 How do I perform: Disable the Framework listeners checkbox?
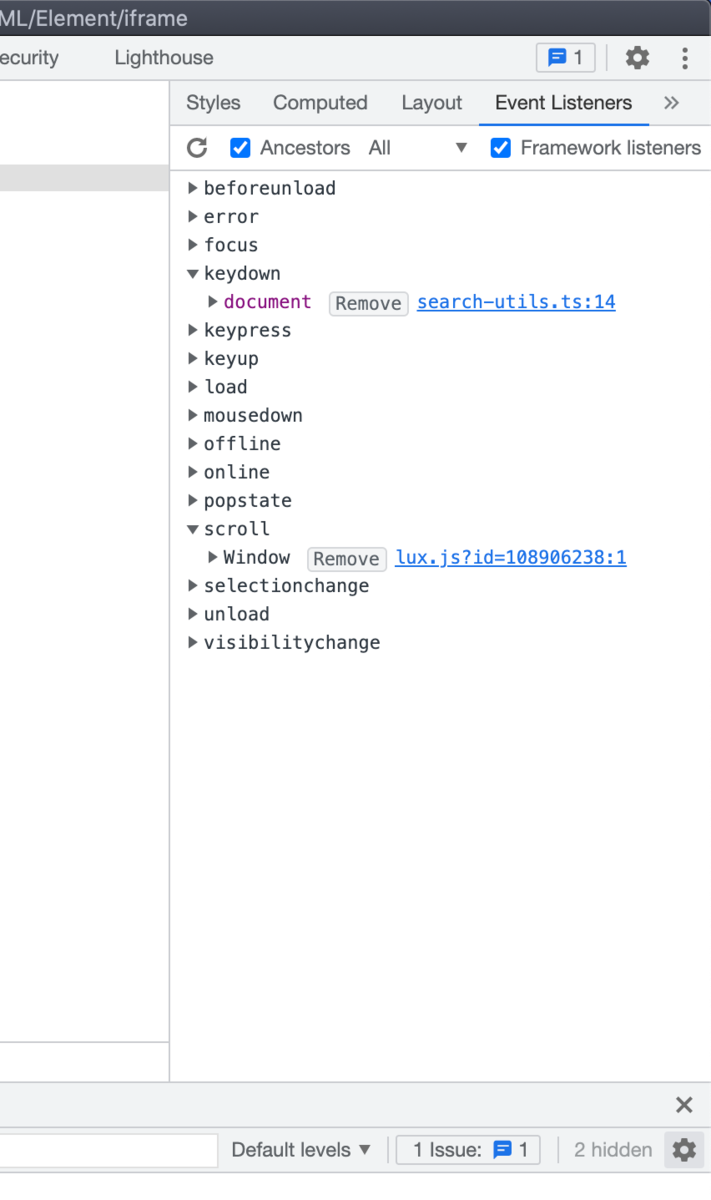(500, 148)
